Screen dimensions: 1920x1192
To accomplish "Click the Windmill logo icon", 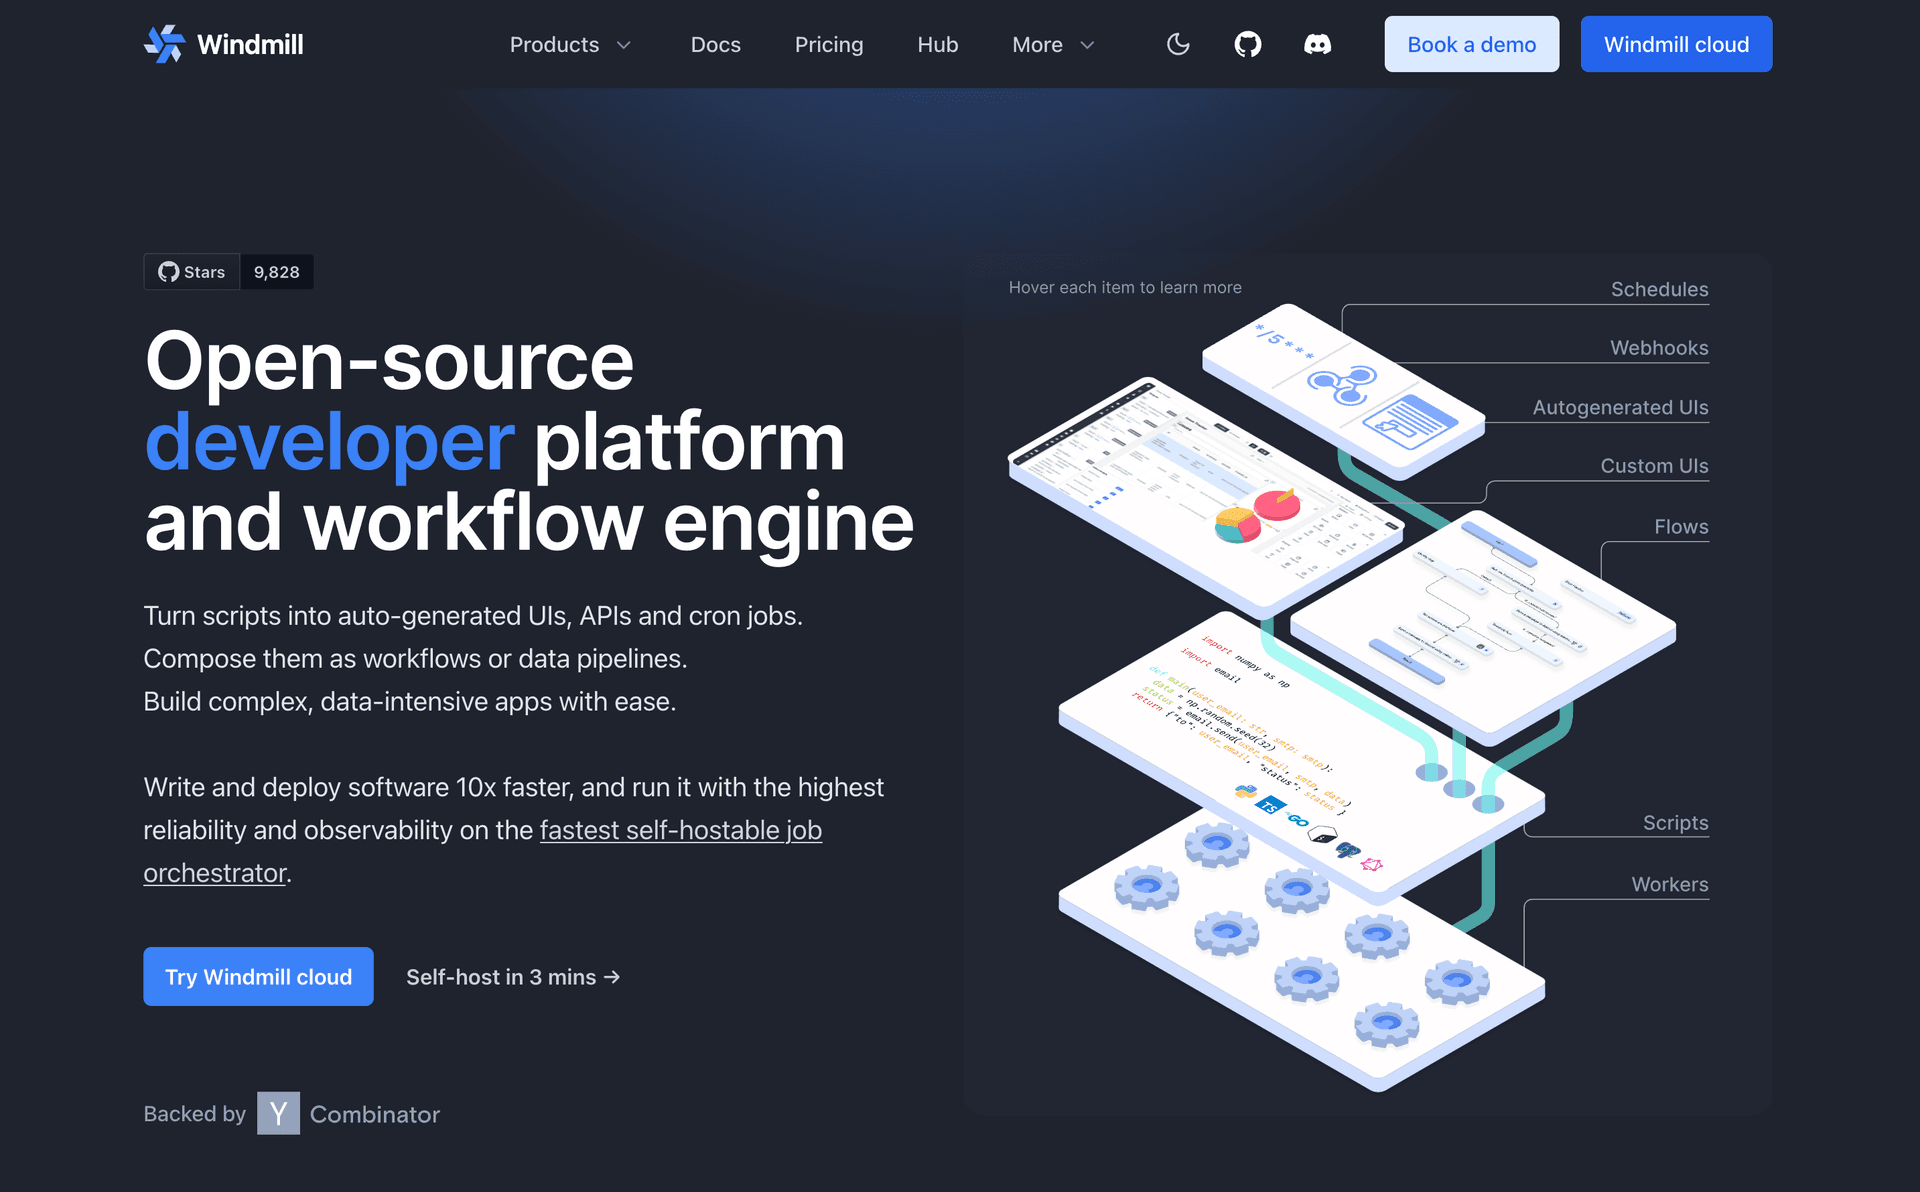I will click(165, 44).
